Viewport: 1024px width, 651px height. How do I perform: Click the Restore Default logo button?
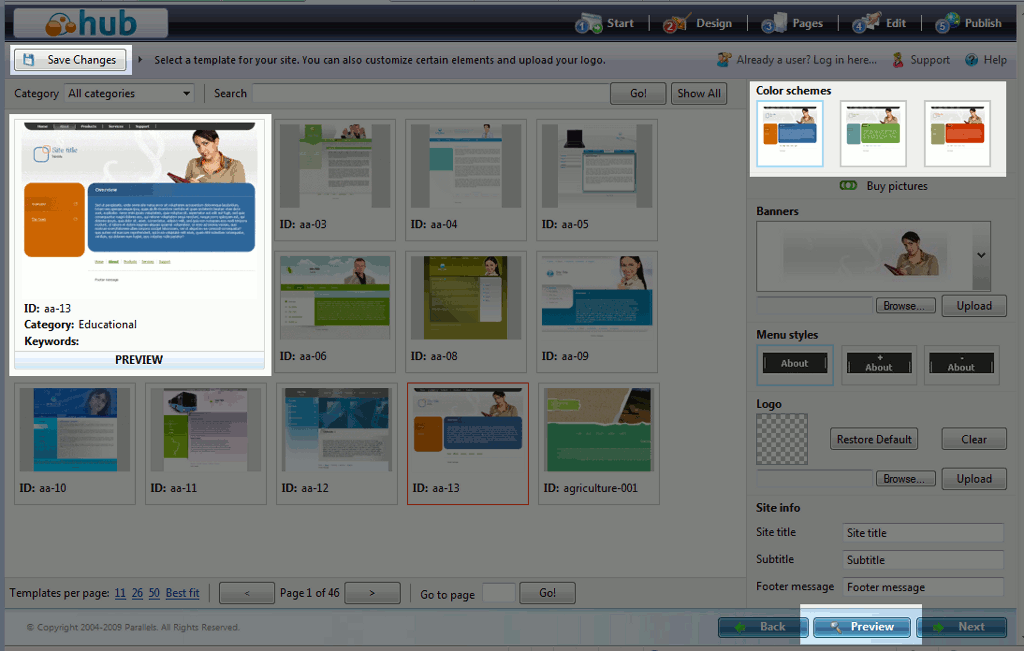[874, 439]
